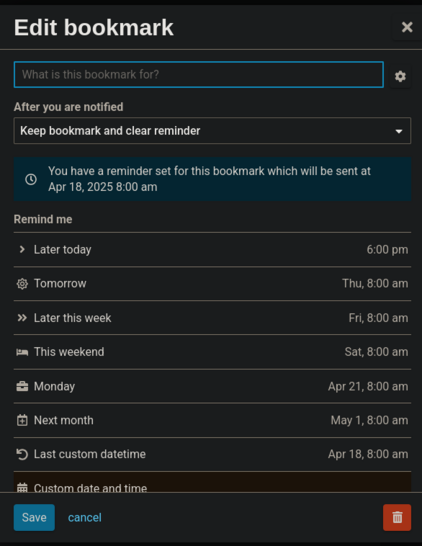Viewport: 422px width, 546px height.
Task: Open bookmark options gear icon
Action: [400, 76]
